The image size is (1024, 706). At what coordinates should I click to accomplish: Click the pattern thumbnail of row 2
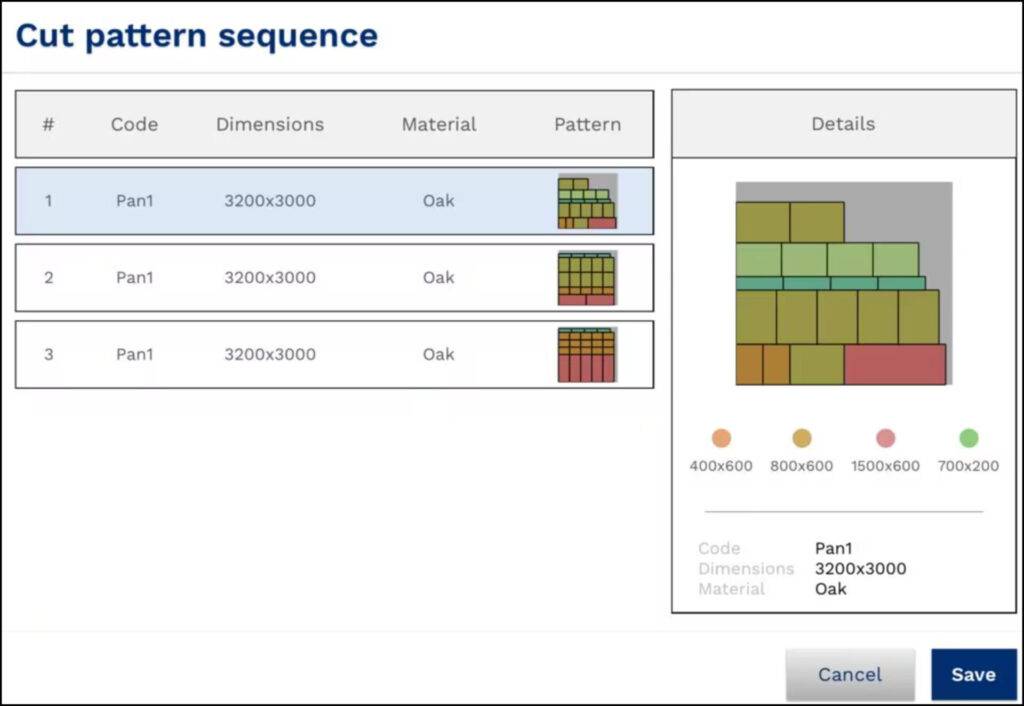[x=588, y=277]
